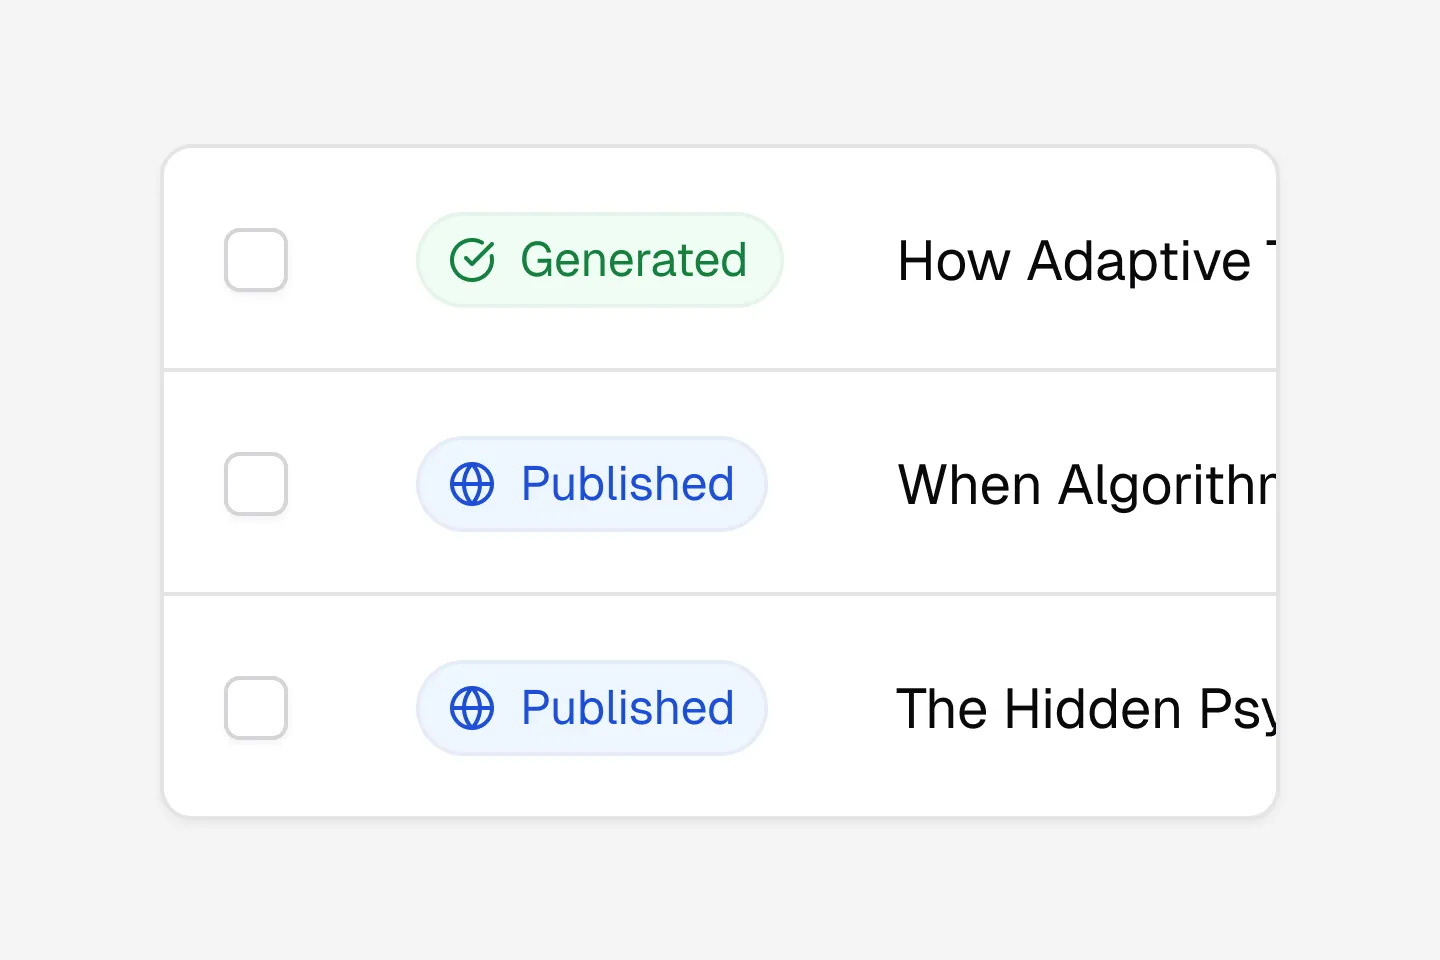Click The Hidden Psy article title
Viewport: 1440px width, 960px height.
tap(1080, 709)
